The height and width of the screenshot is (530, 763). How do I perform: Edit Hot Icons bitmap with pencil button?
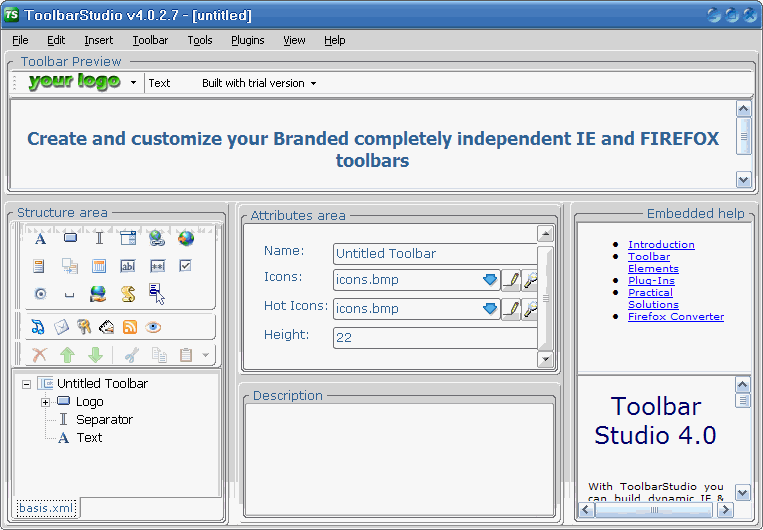coord(511,309)
